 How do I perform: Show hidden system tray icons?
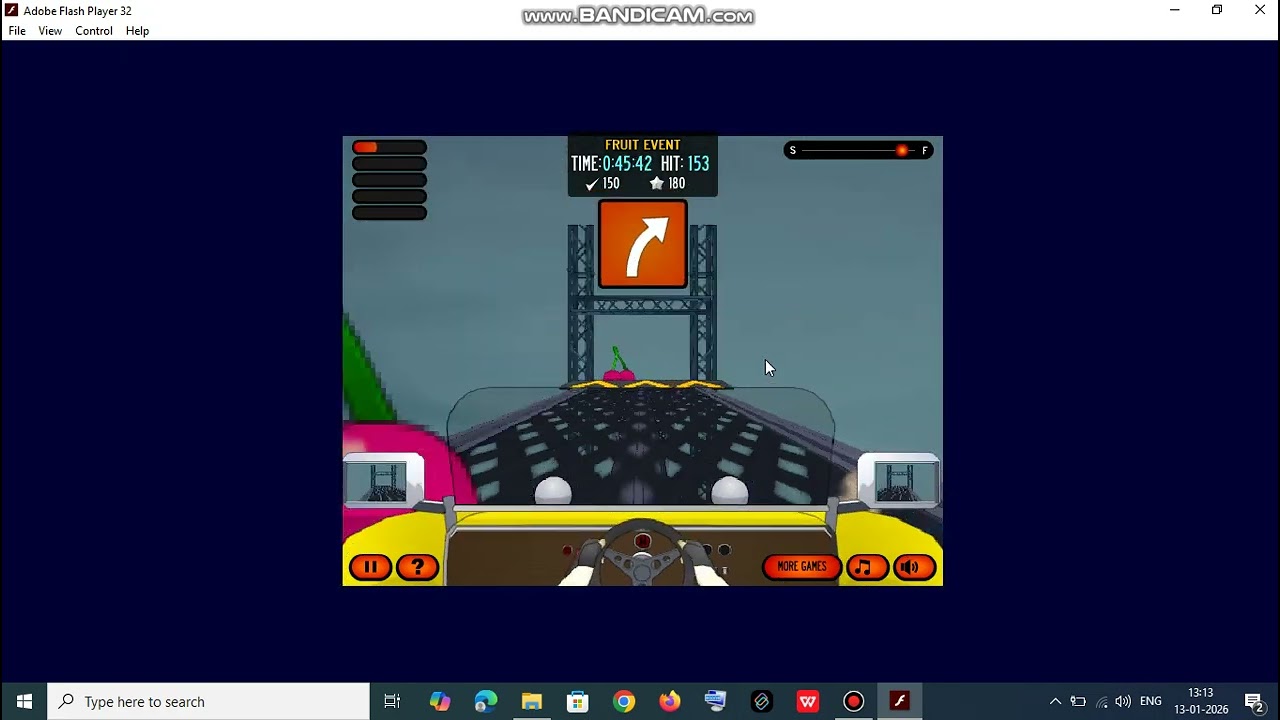click(x=1055, y=702)
